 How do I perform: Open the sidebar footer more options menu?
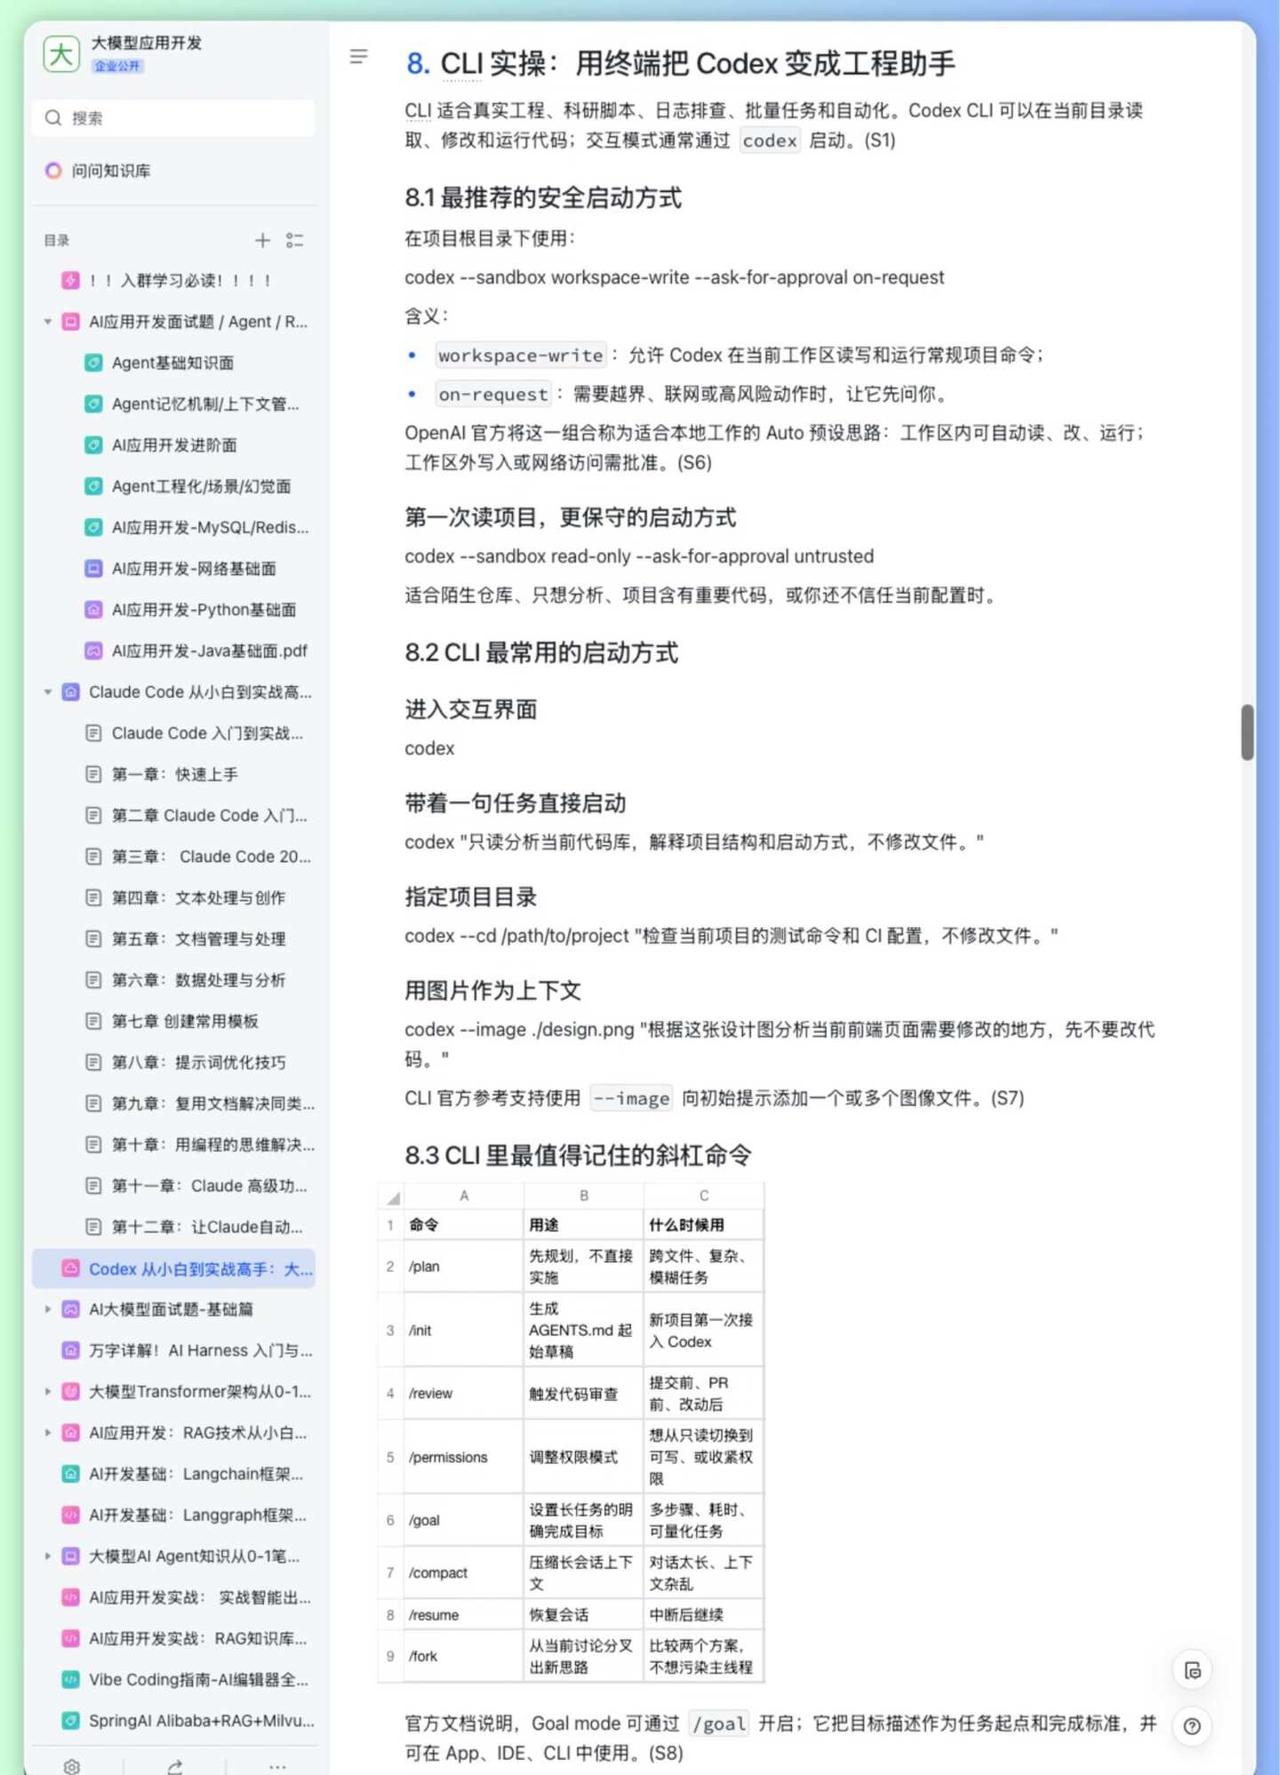(x=278, y=1766)
